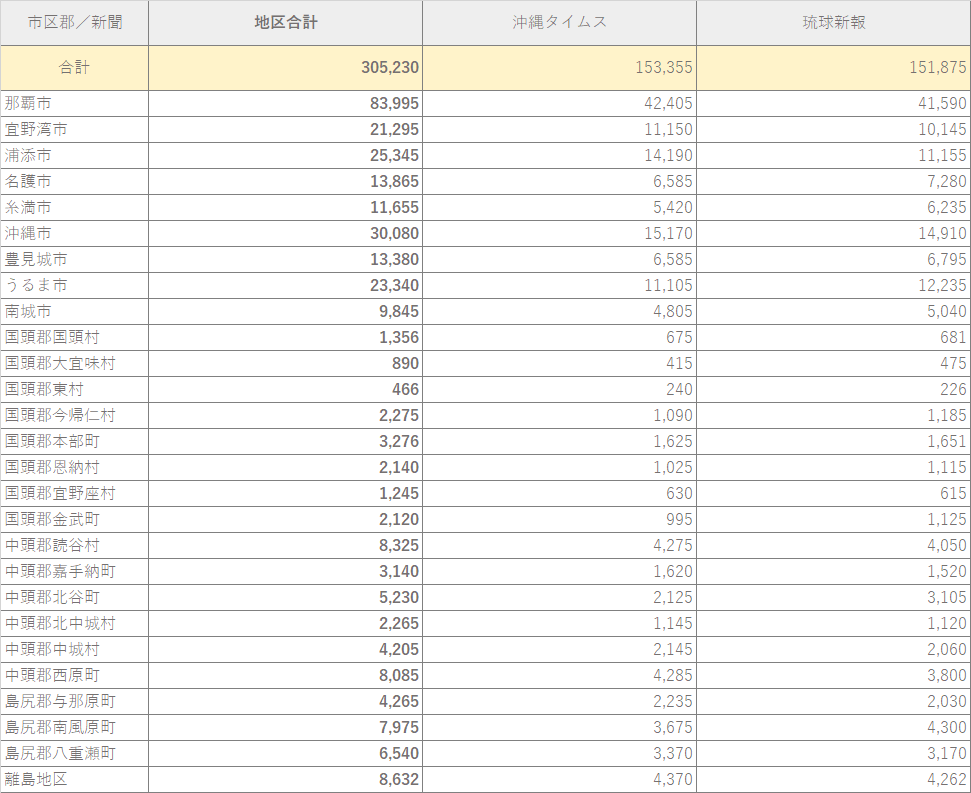The image size is (971, 793).
Task: Click the 1,245 value
Action: point(399,493)
